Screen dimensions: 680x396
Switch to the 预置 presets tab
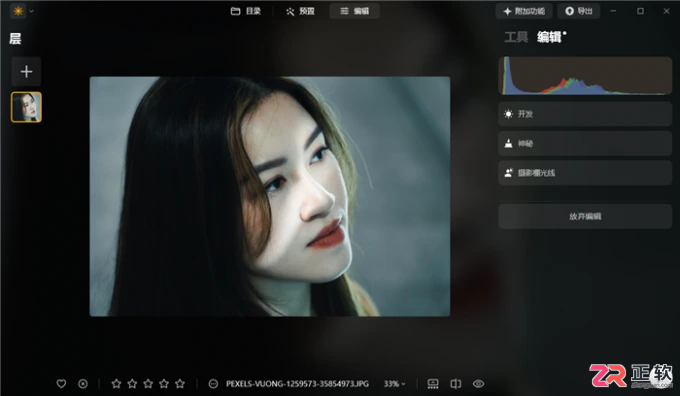click(x=300, y=11)
